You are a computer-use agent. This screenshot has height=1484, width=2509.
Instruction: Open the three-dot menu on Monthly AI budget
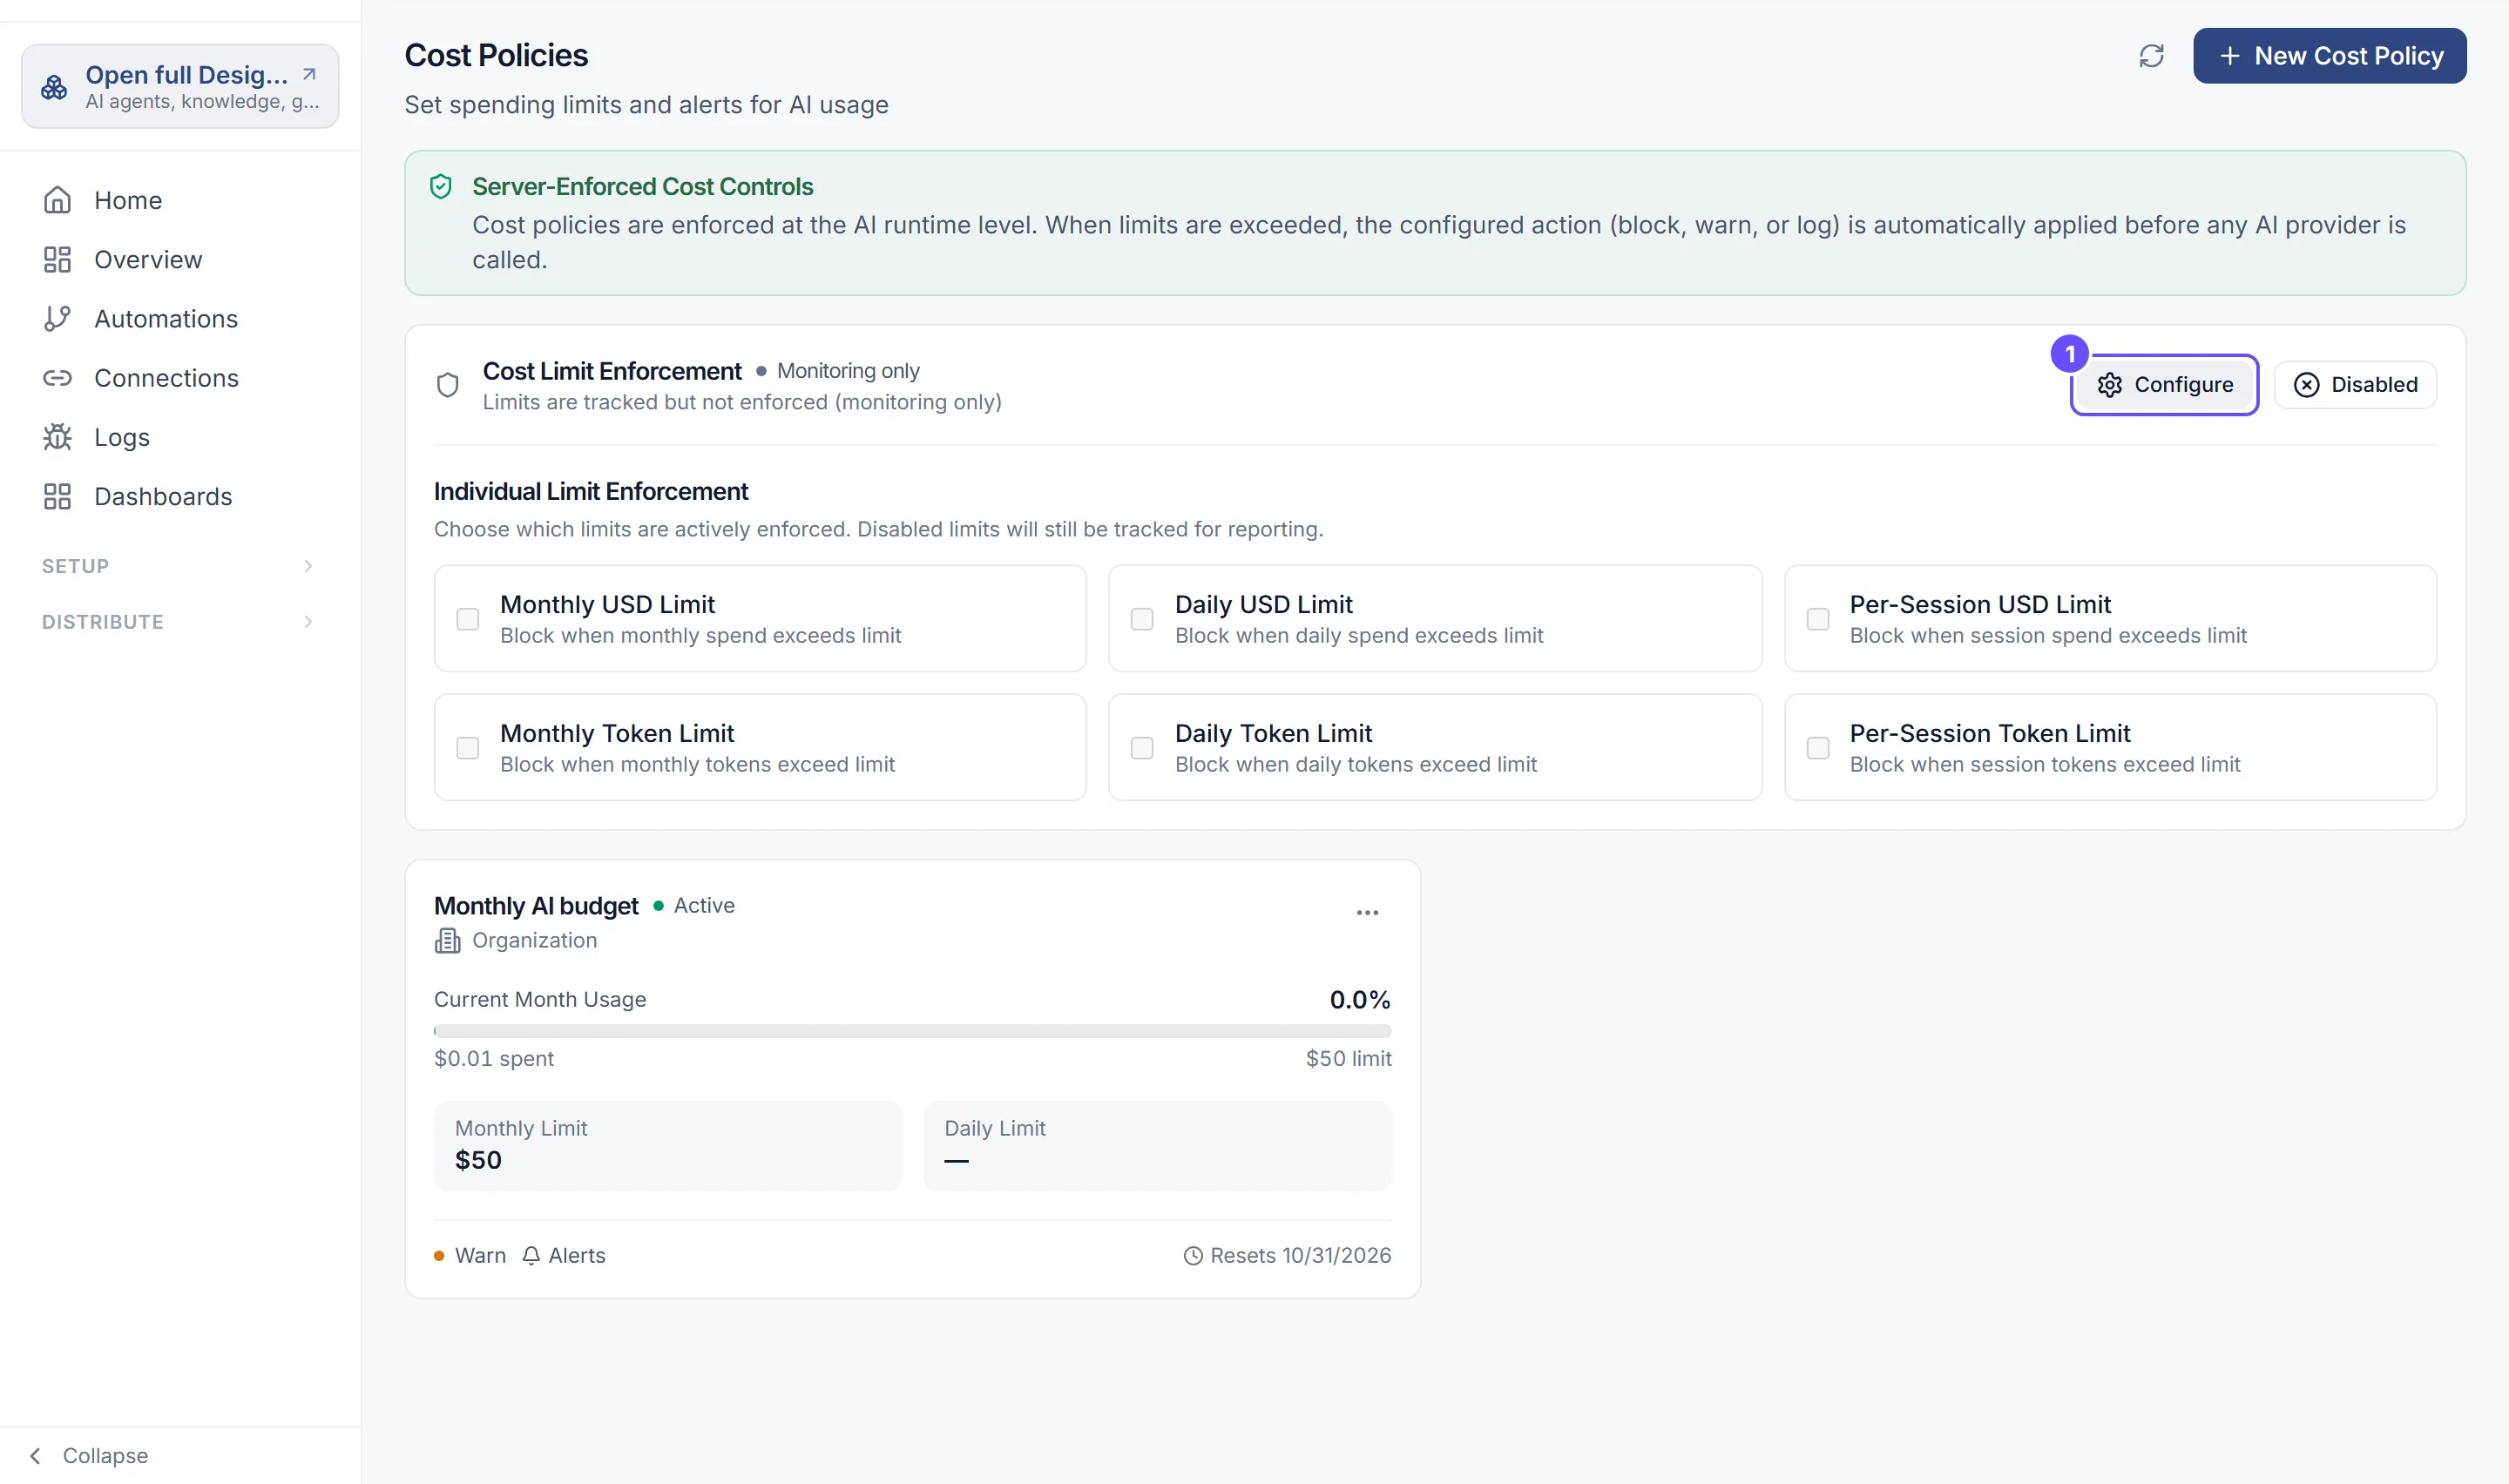pos(1367,912)
